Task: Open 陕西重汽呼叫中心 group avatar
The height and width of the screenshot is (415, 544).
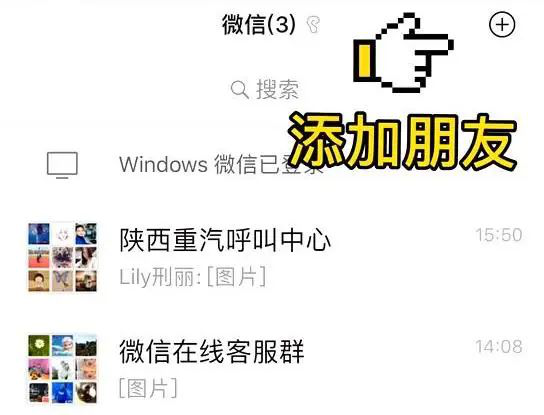Action: [62, 257]
